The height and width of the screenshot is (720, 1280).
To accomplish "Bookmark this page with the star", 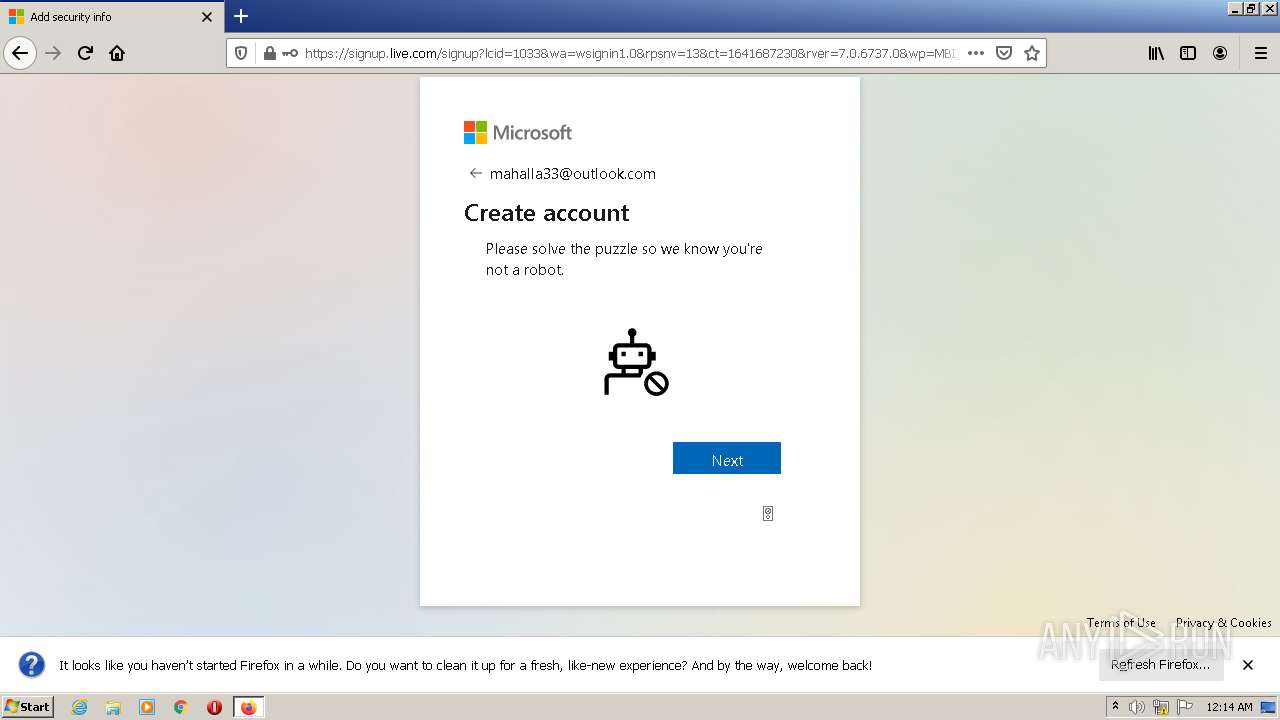I will [x=1032, y=53].
